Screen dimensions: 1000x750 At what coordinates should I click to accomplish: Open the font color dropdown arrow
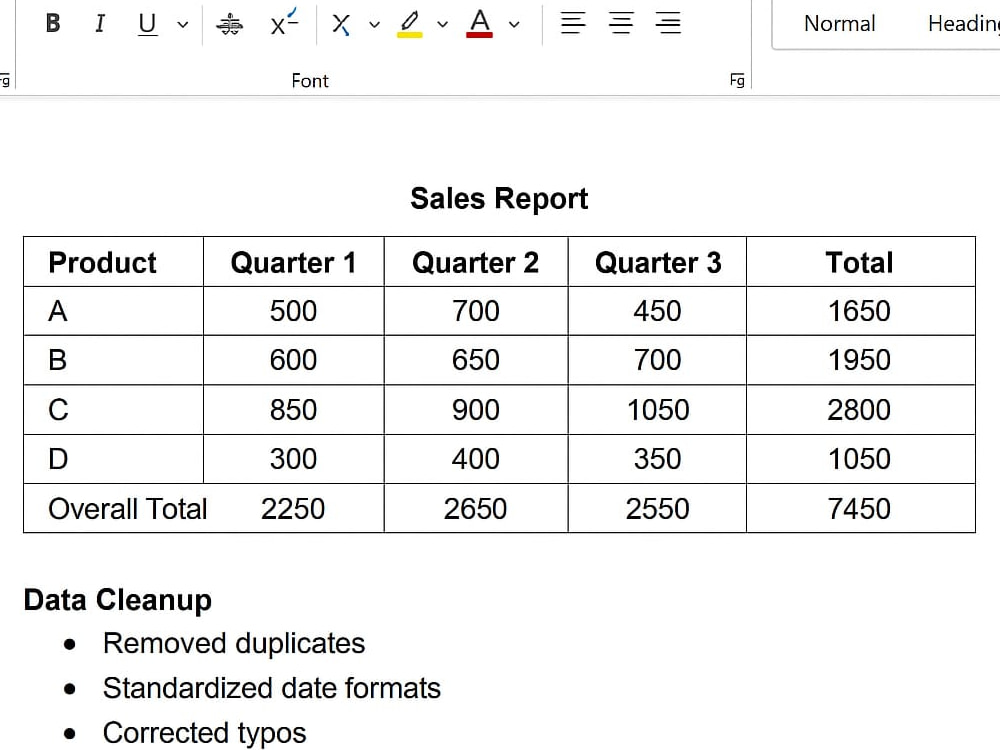(514, 25)
